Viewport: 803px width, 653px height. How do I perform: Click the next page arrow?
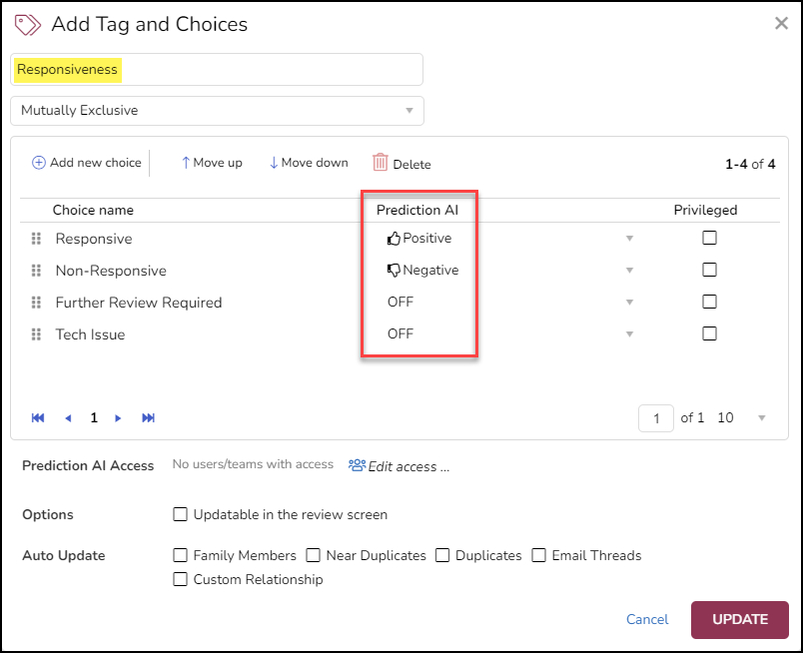pos(118,418)
